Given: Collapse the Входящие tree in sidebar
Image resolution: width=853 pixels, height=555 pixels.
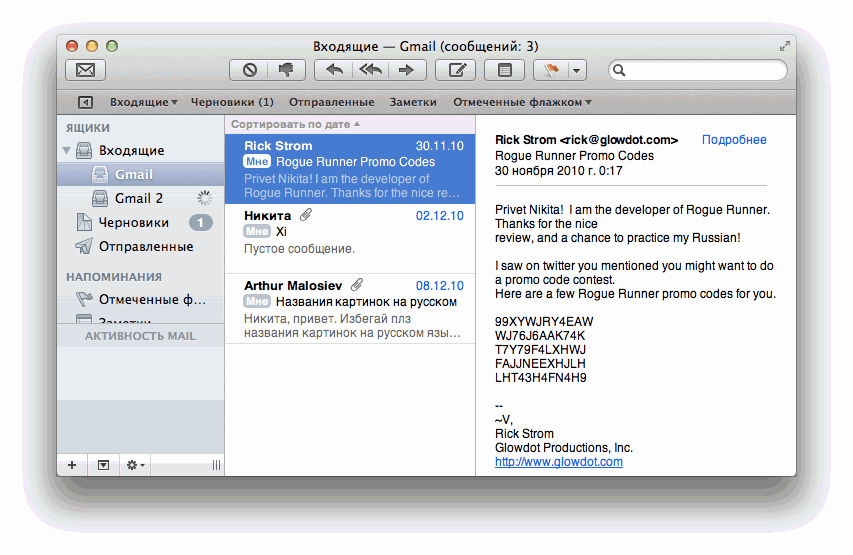Looking at the screenshot, I should 66,150.
